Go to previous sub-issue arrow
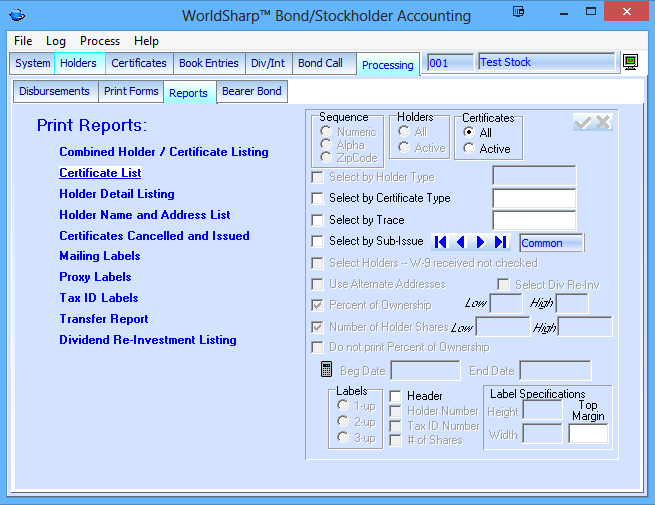The height and width of the screenshot is (505, 655). tap(460, 242)
